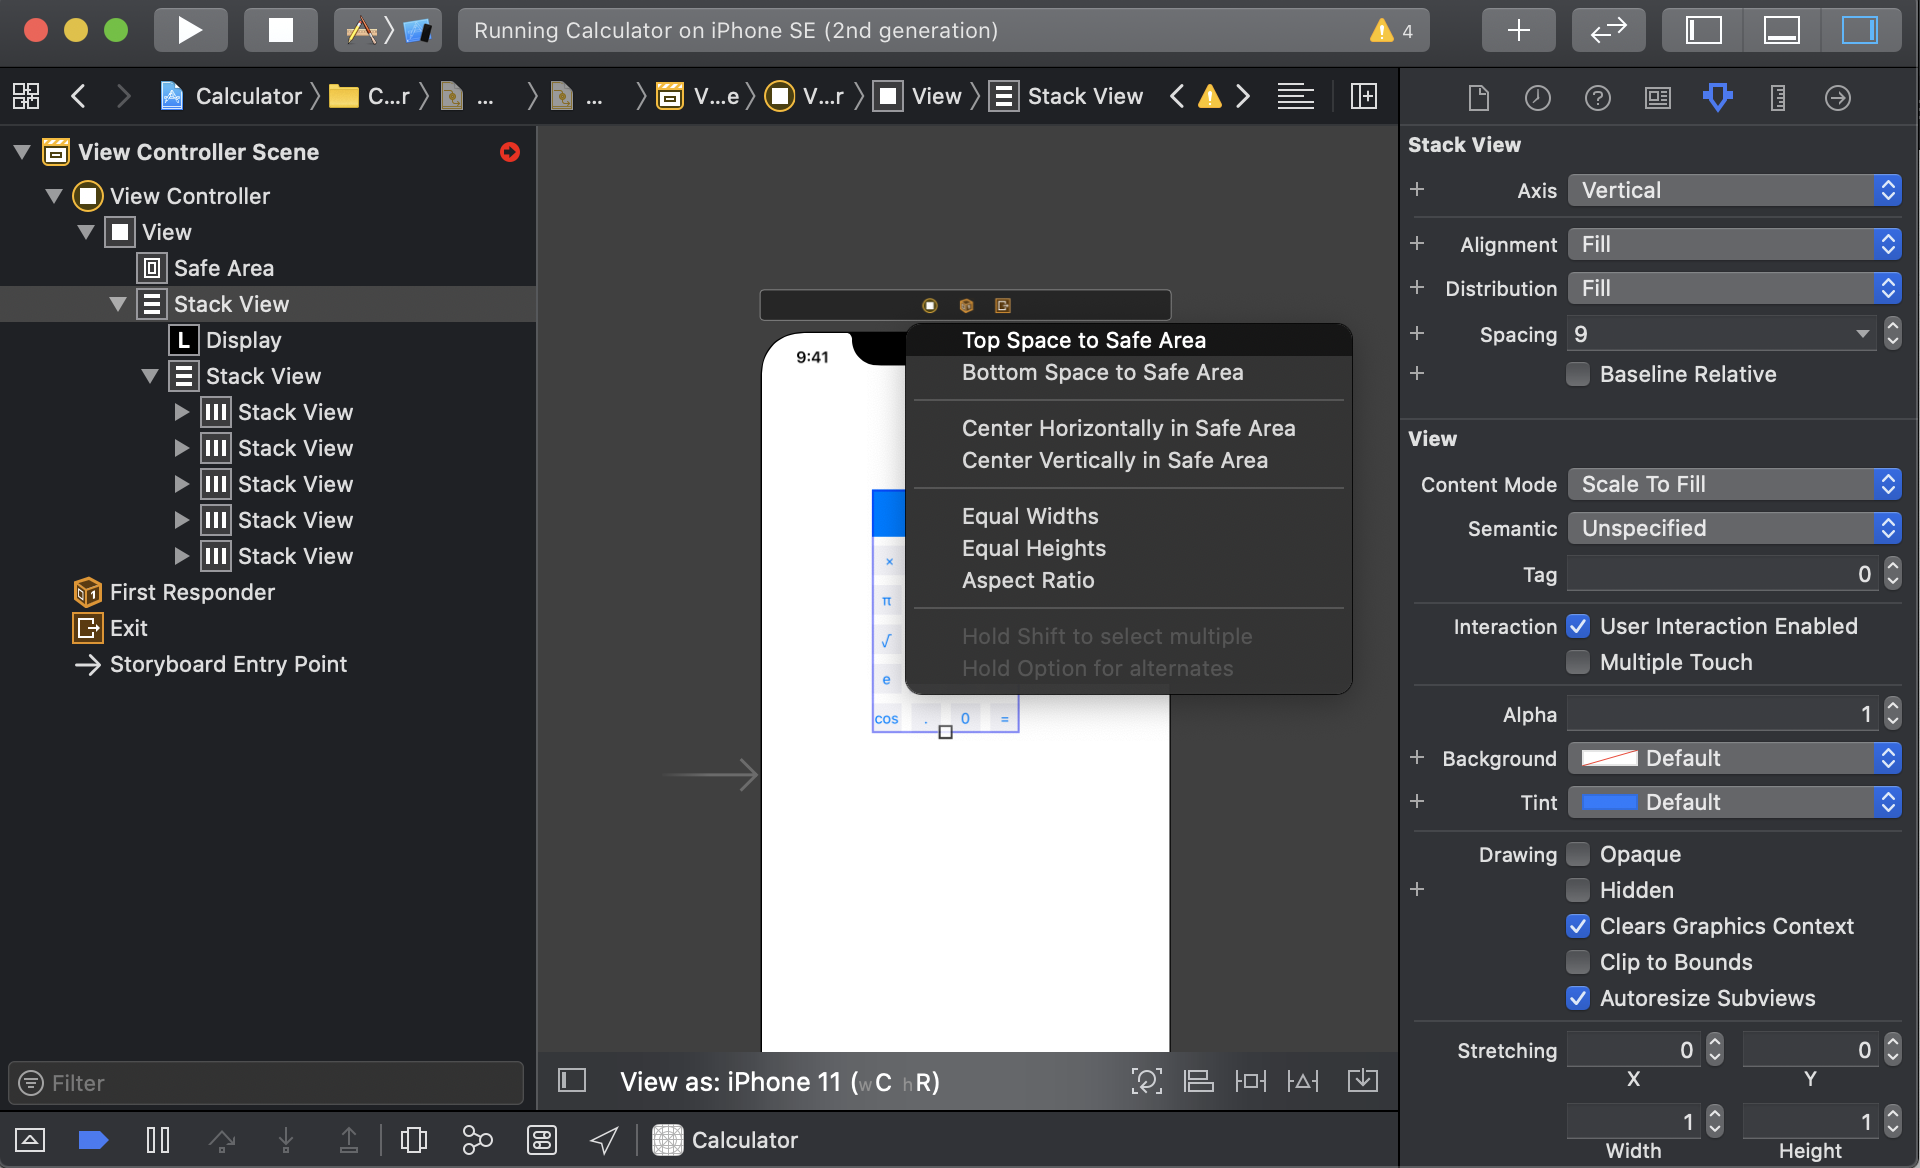Image resolution: width=1920 pixels, height=1168 pixels.
Task: Click View as: iPhone 11 button
Action: coord(779,1082)
